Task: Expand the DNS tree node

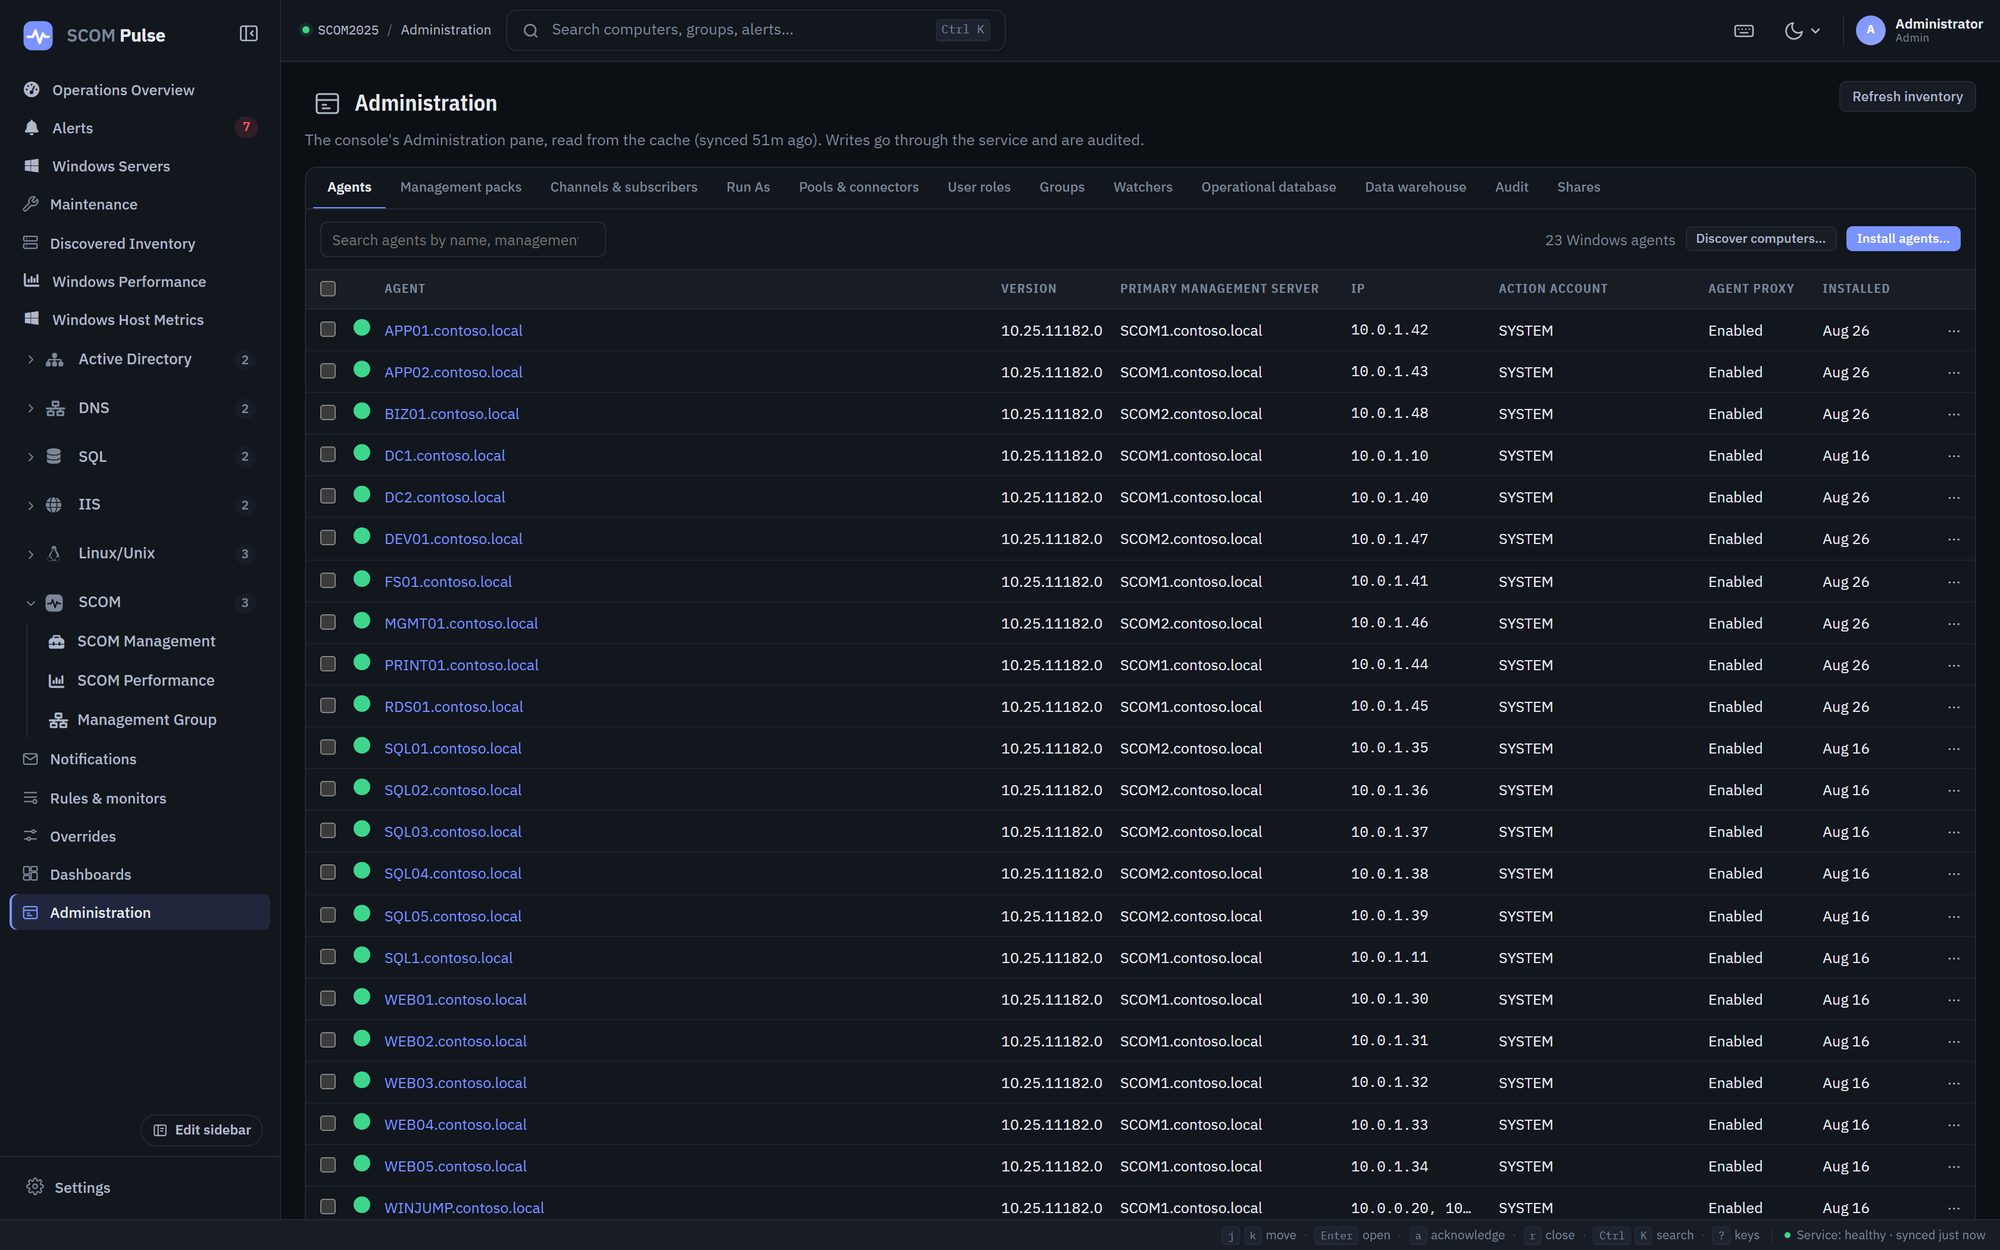Action: click(x=30, y=408)
